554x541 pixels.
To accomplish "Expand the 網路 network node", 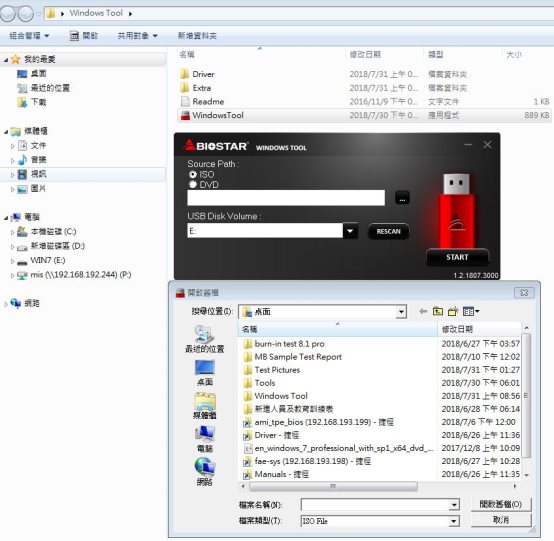I will click(6, 304).
